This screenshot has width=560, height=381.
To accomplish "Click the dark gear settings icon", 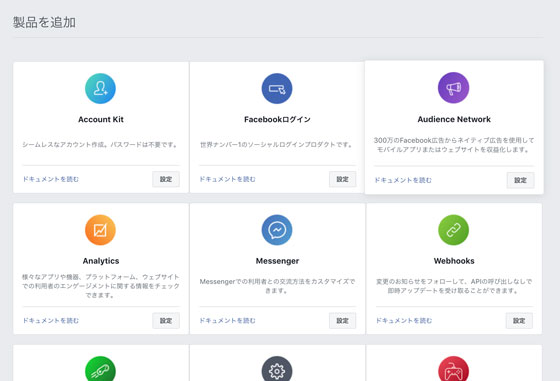I will tap(277, 369).
